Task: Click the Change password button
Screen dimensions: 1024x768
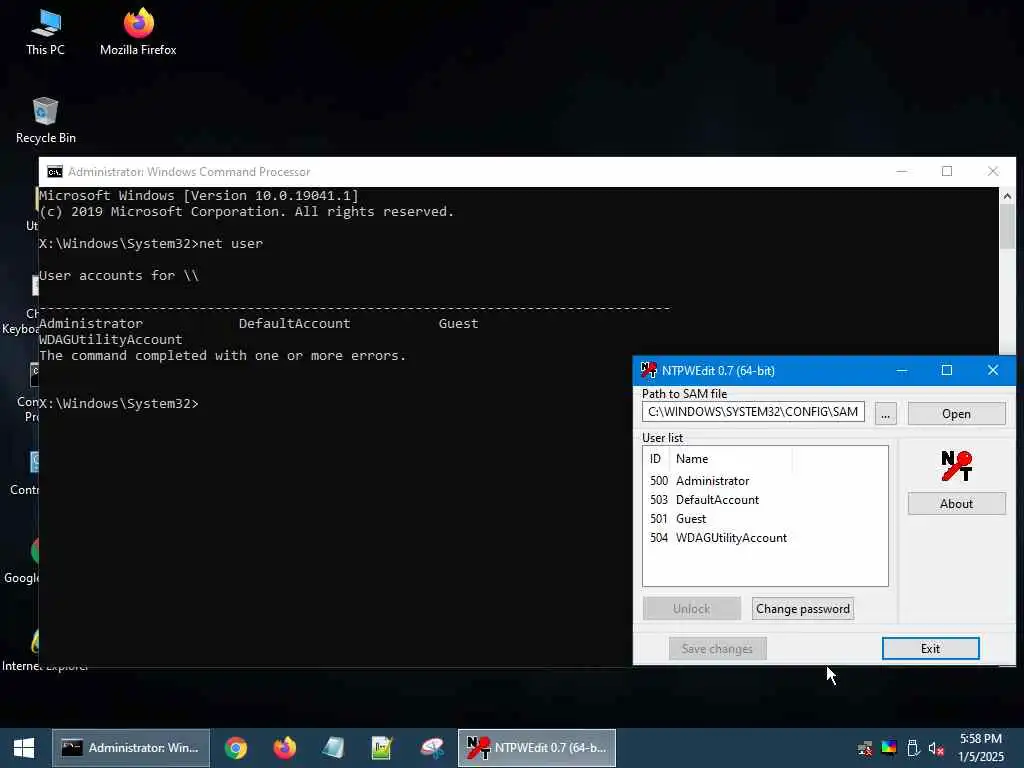Action: pos(803,609)
